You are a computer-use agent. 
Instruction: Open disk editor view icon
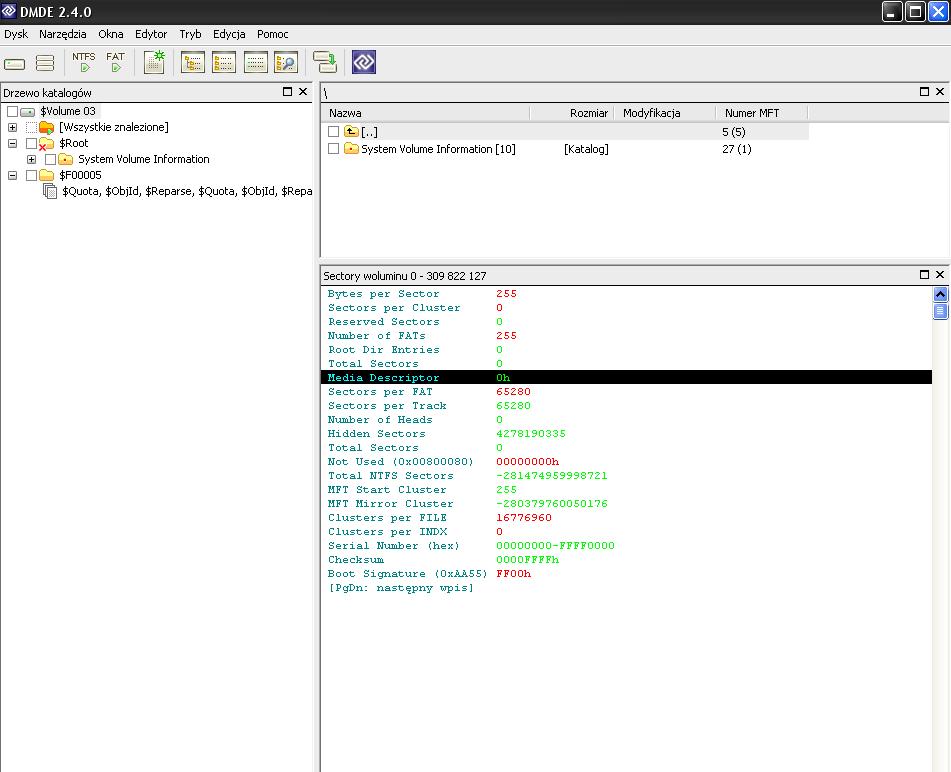coord(255,62)
